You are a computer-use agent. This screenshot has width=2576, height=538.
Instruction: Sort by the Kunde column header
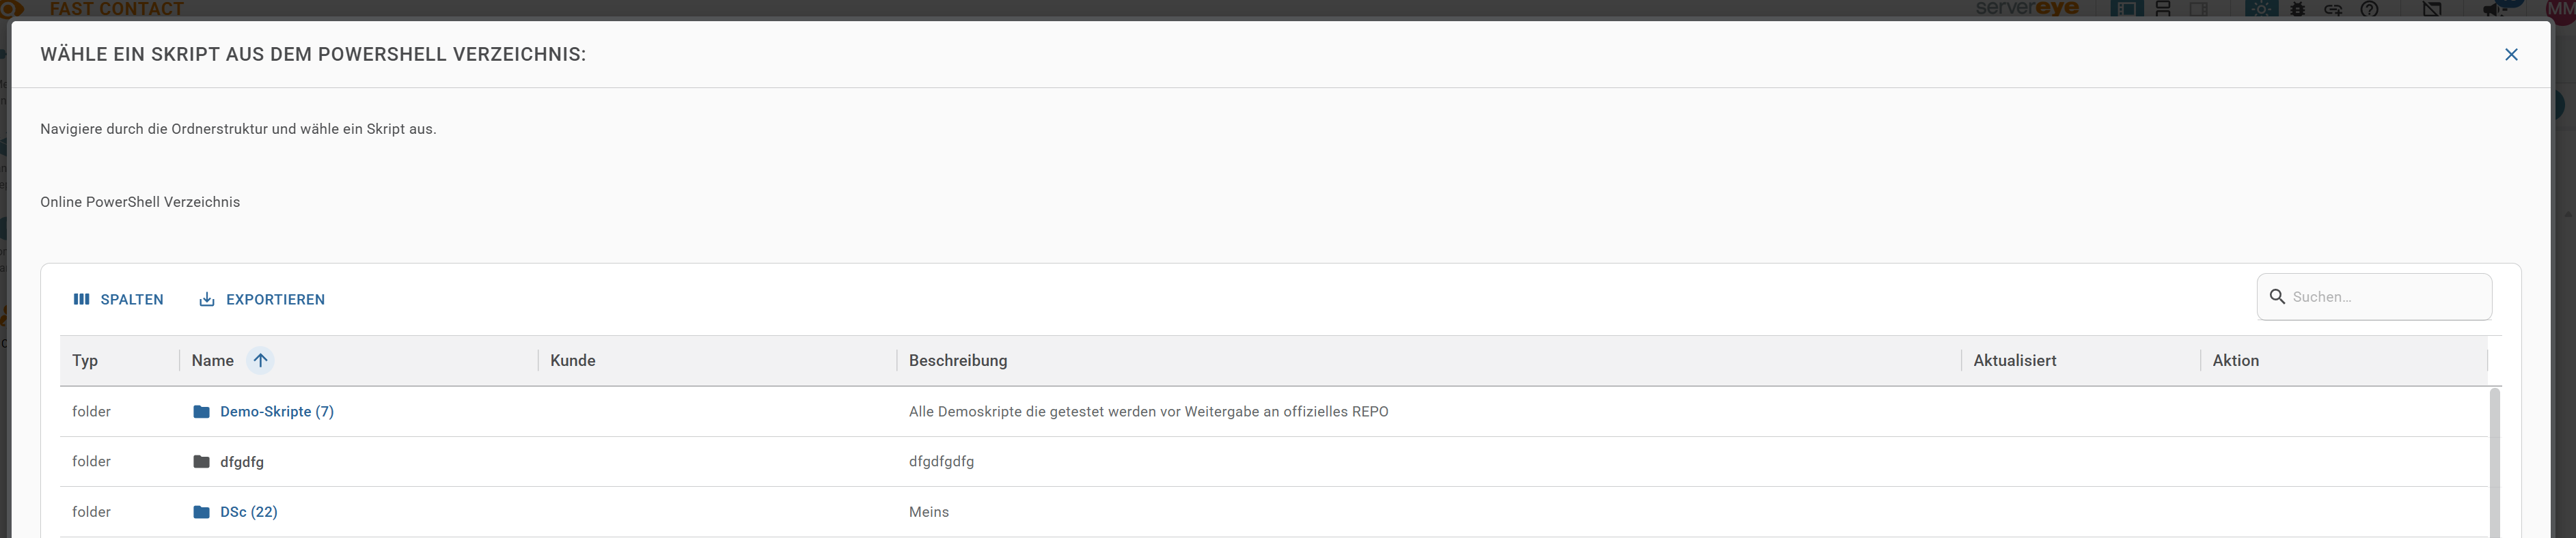click(x=573, y=360)
